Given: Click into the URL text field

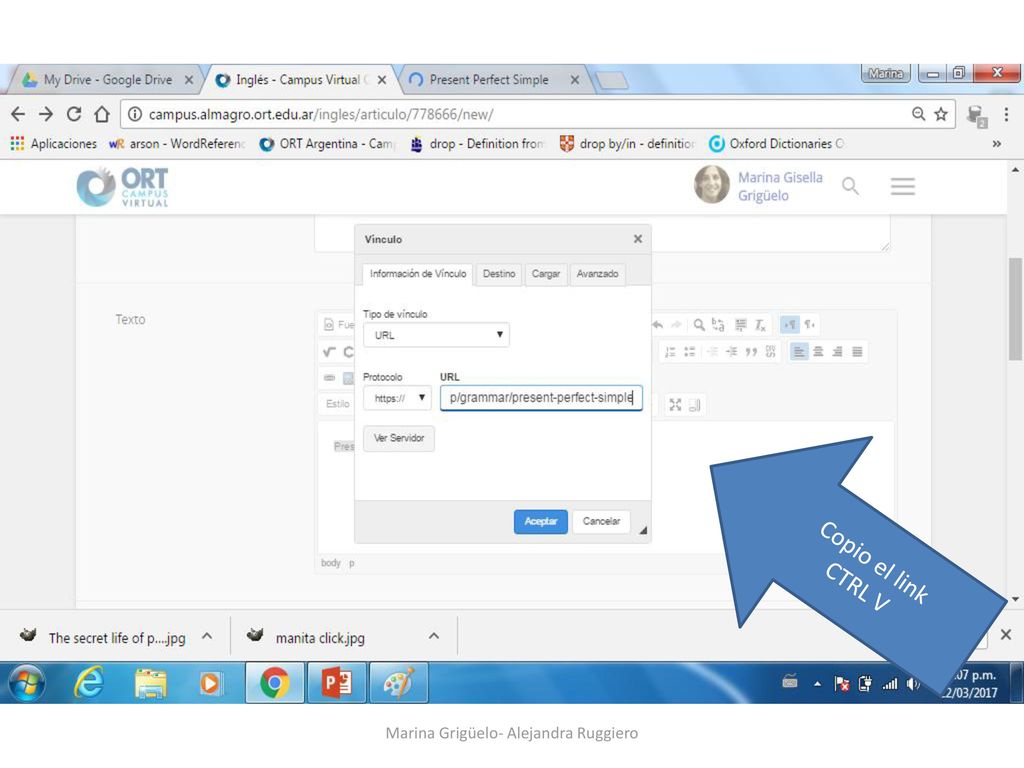Looking at the screenshot, I should (541, 398).
